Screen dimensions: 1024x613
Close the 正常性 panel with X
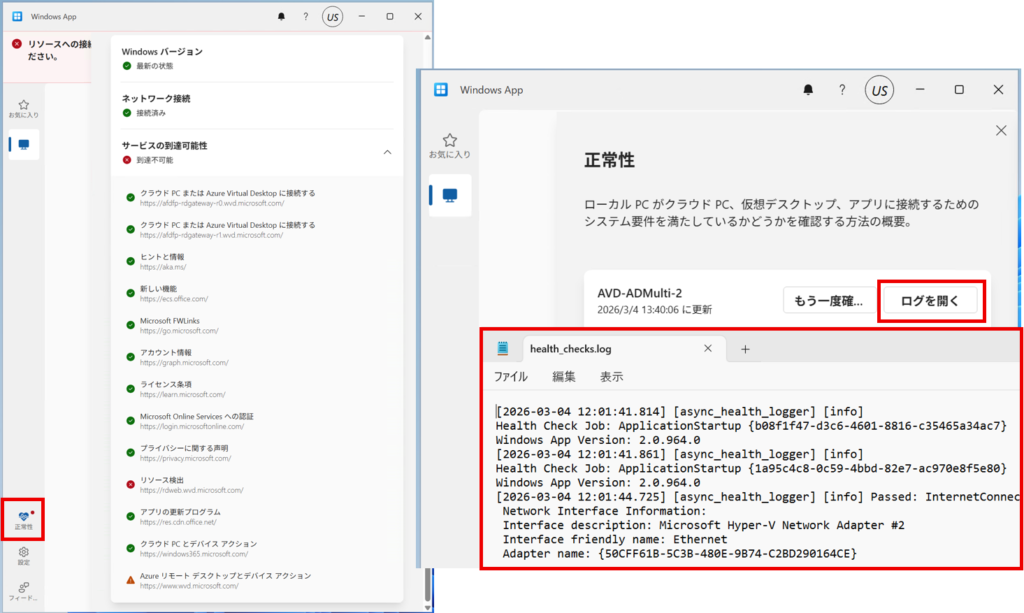pyautogui.click(x=1001, y=131)
